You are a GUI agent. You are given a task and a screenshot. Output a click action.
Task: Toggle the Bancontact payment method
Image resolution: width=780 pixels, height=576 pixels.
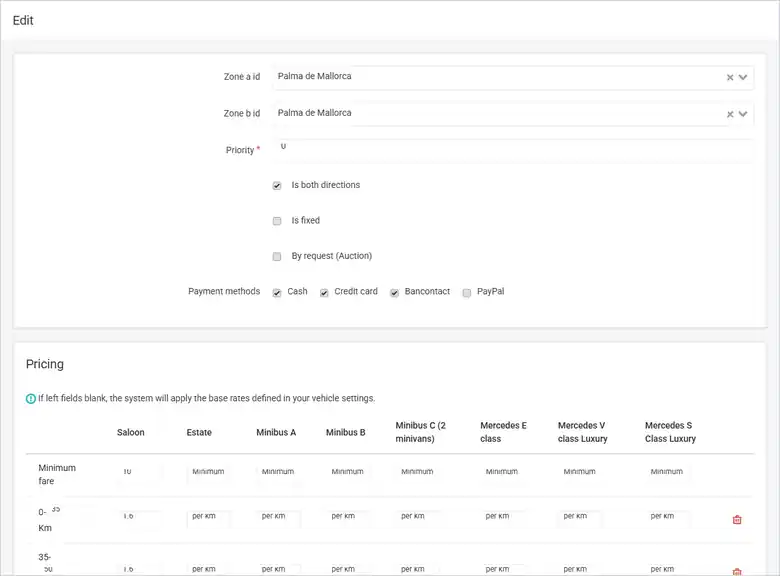[394, 292]
